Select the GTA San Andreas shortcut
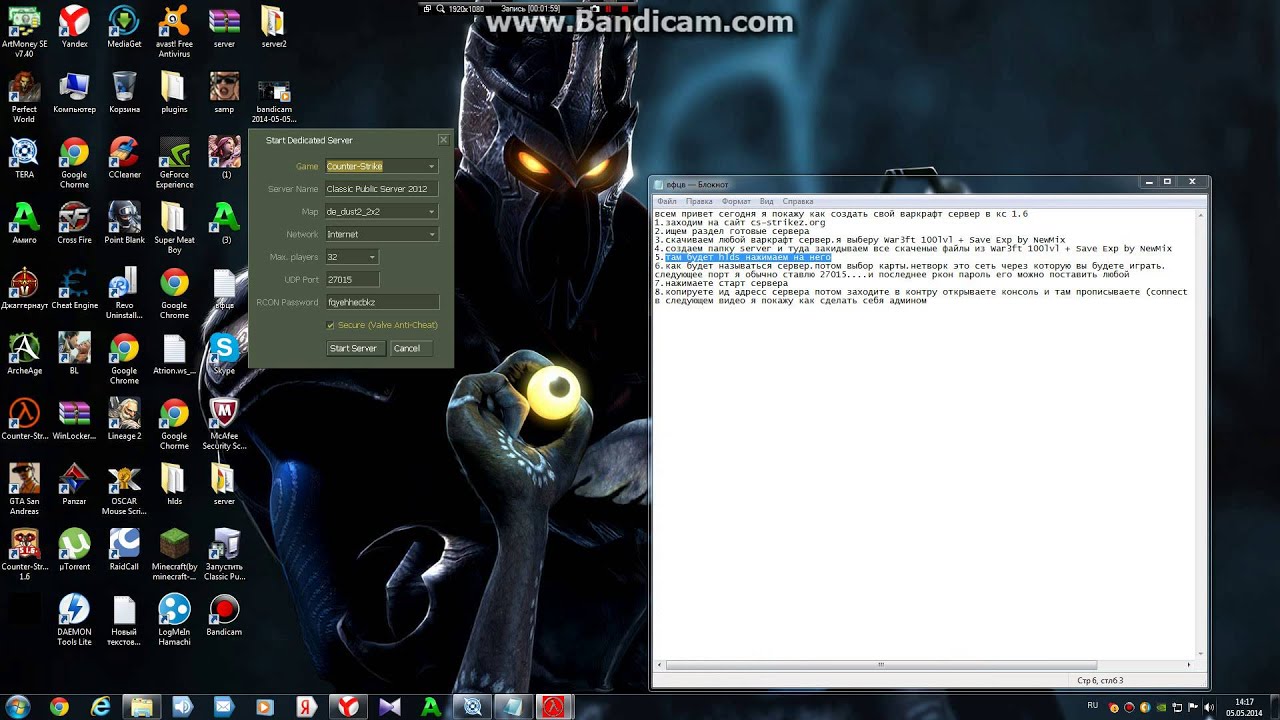The width and height of the screenshot is (1280, 720). pyautogui.click(x=24, y=487)
